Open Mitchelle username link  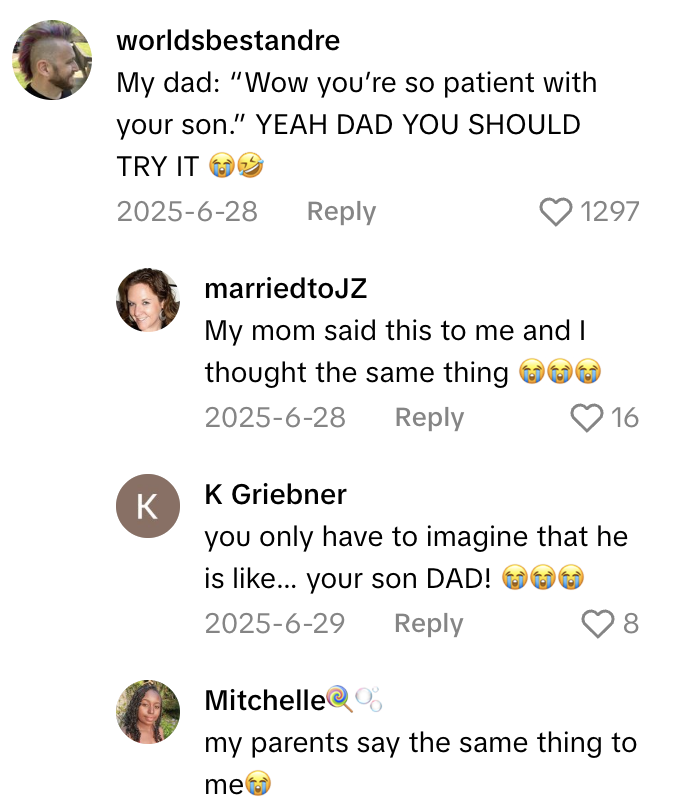pyautogui.click(x=265, y=701)
